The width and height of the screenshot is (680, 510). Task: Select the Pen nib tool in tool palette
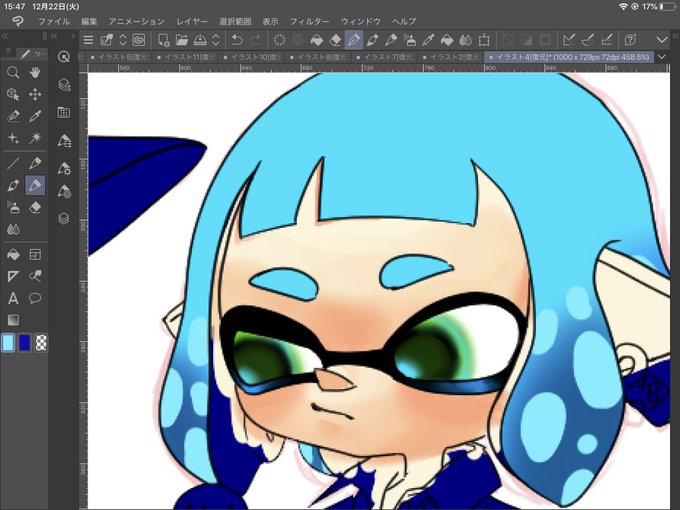13,186
